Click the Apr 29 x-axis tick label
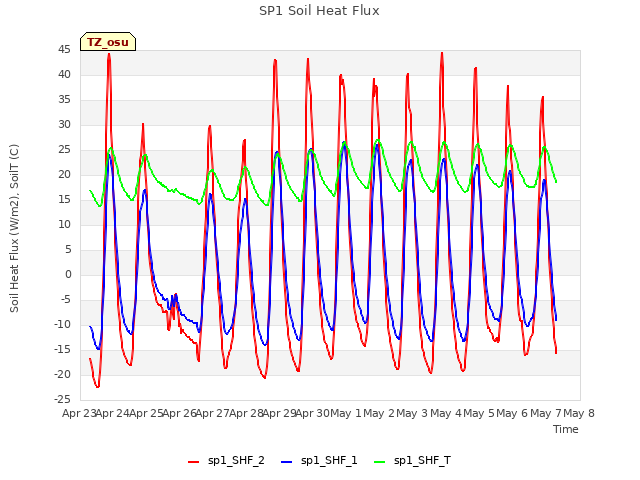The width and height of the screenshot is (640, 480). (x=280, y=413)
